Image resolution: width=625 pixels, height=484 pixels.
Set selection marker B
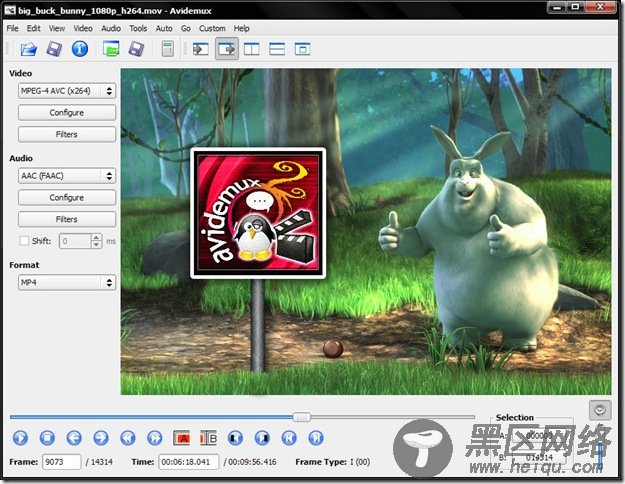208,438
